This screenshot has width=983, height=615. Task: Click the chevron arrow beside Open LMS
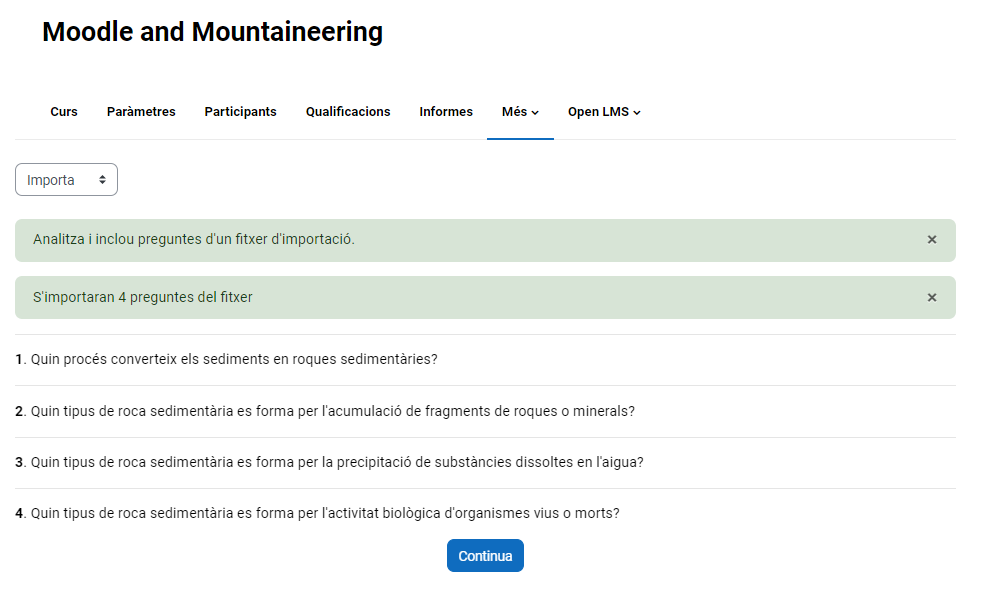637,113
